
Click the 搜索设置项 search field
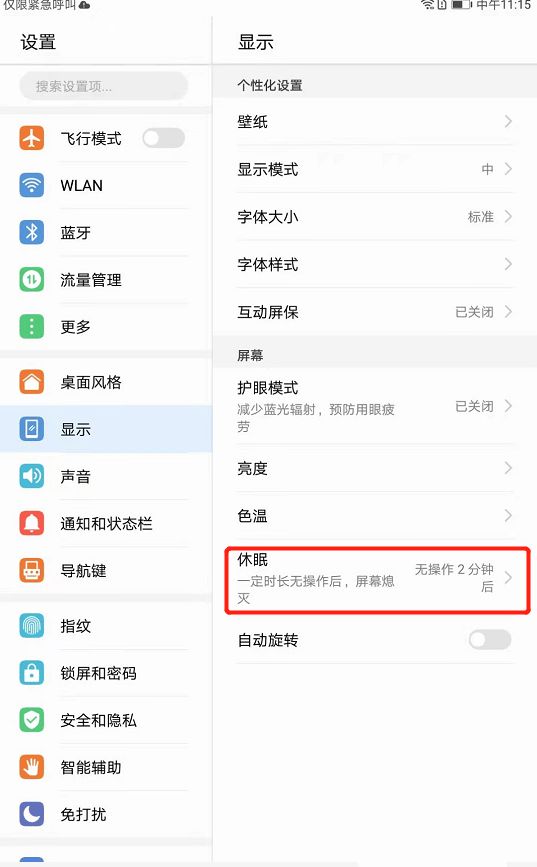[104, 86]
